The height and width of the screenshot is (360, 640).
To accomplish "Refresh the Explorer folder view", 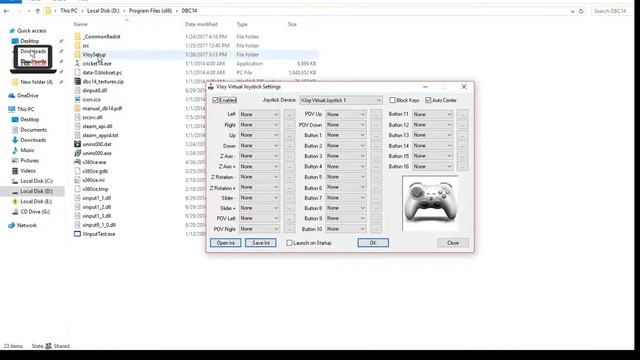I will point(581,11).
